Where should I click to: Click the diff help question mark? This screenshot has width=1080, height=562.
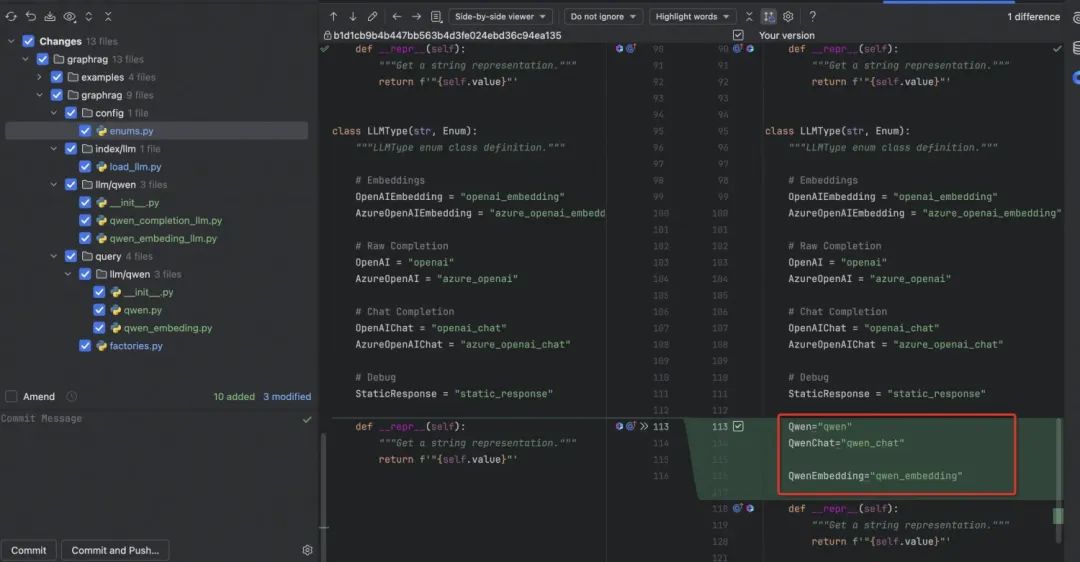click(x=812, y=17)
